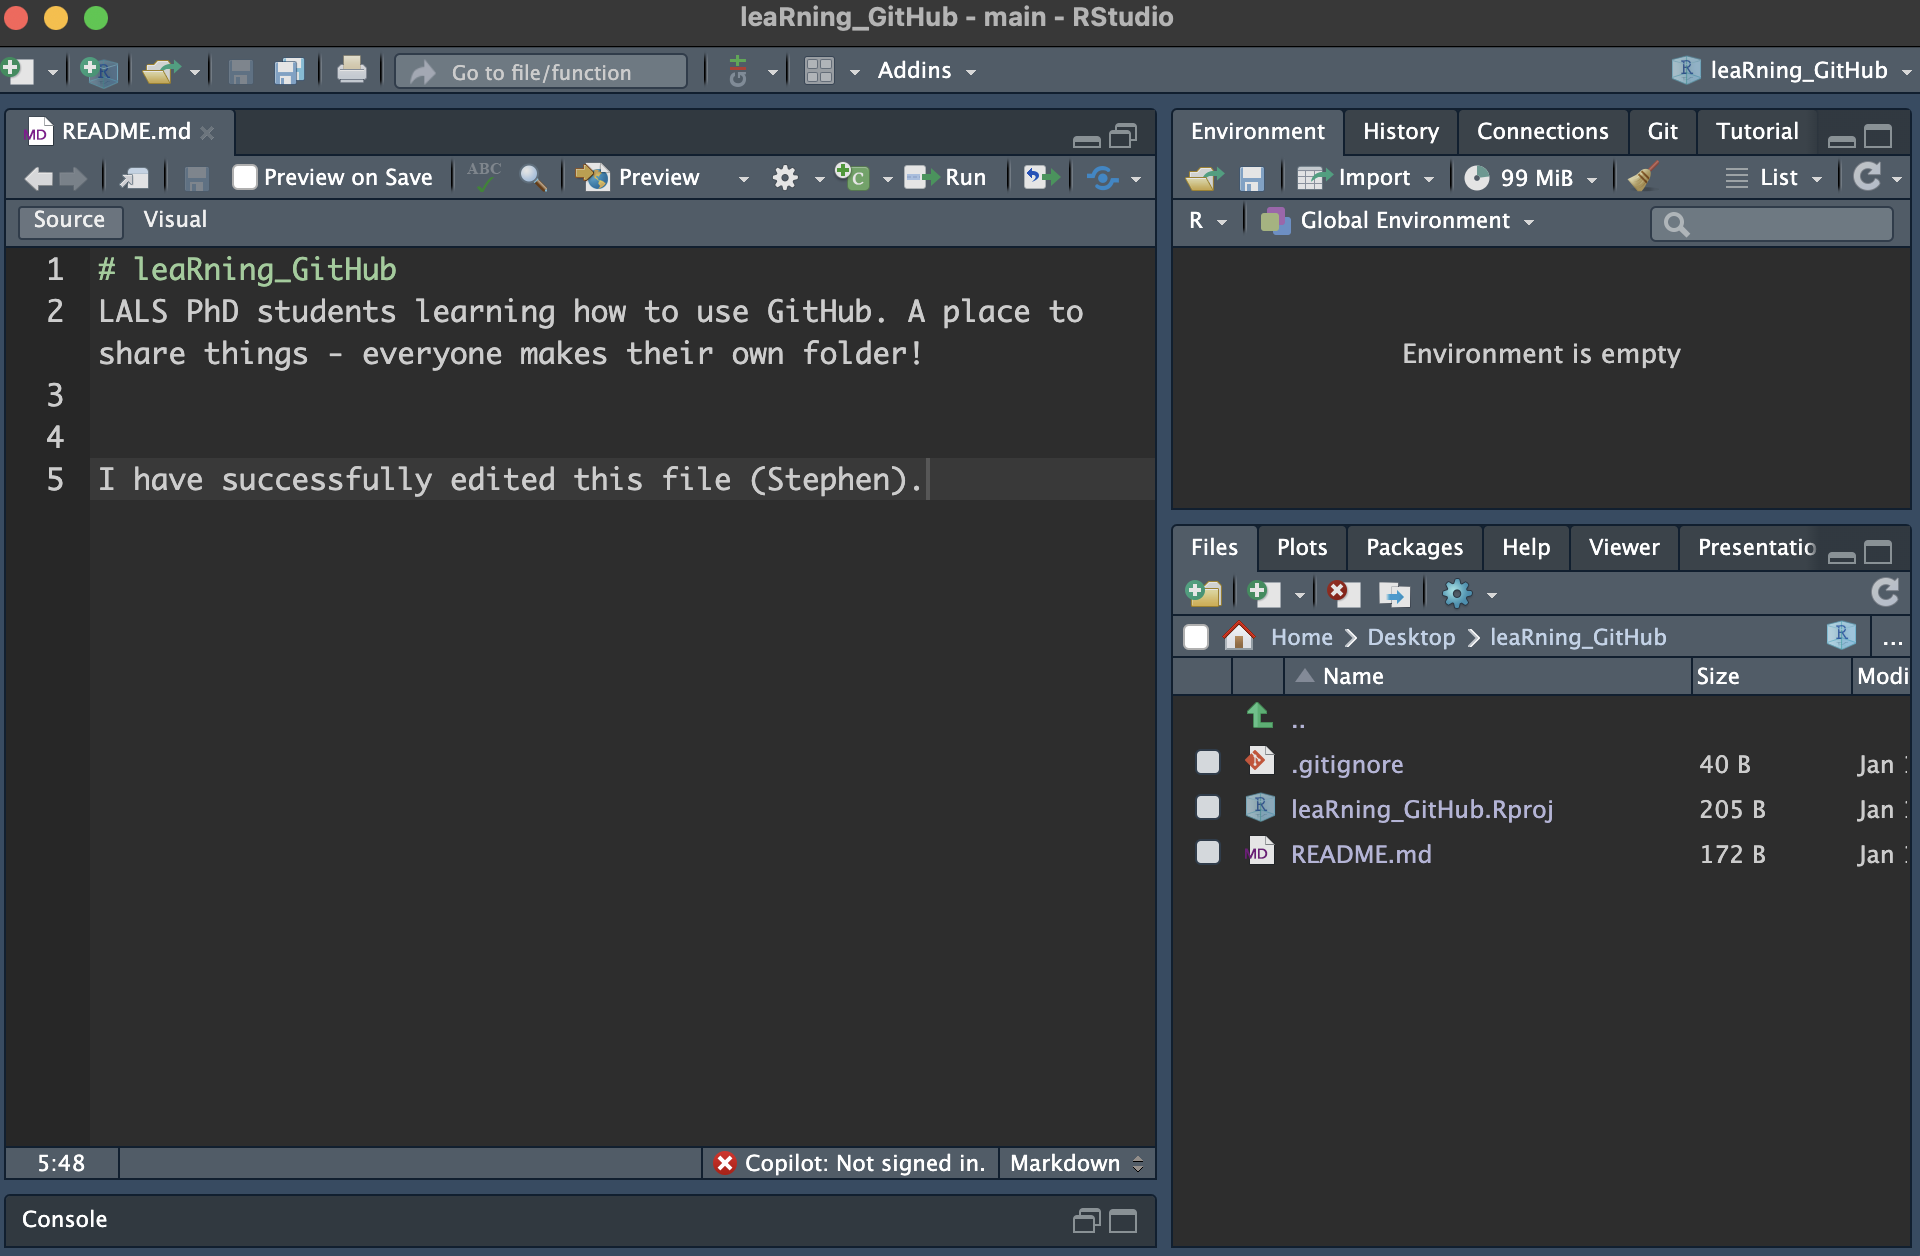Open the List view mode dropdown
Image resolution: width=1920 pixels, height=1256 pixels.
click(1773, 178)
